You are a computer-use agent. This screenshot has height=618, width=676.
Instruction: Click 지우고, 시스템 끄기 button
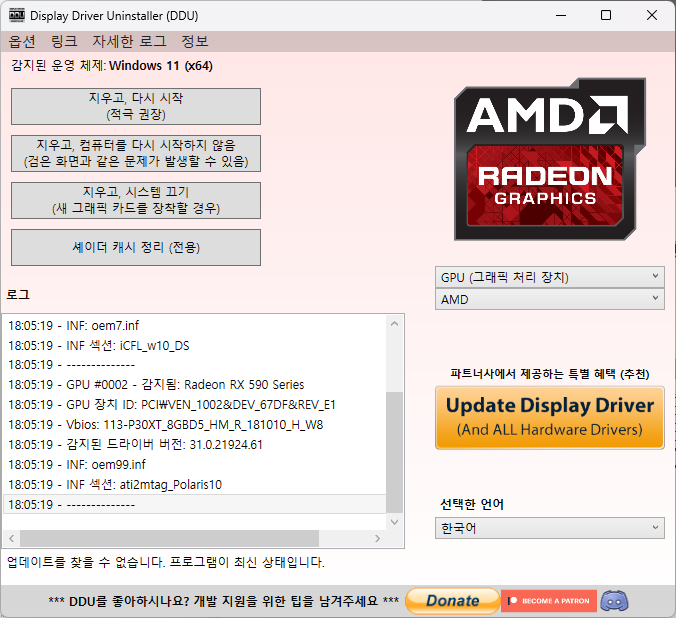coord(136,201)
